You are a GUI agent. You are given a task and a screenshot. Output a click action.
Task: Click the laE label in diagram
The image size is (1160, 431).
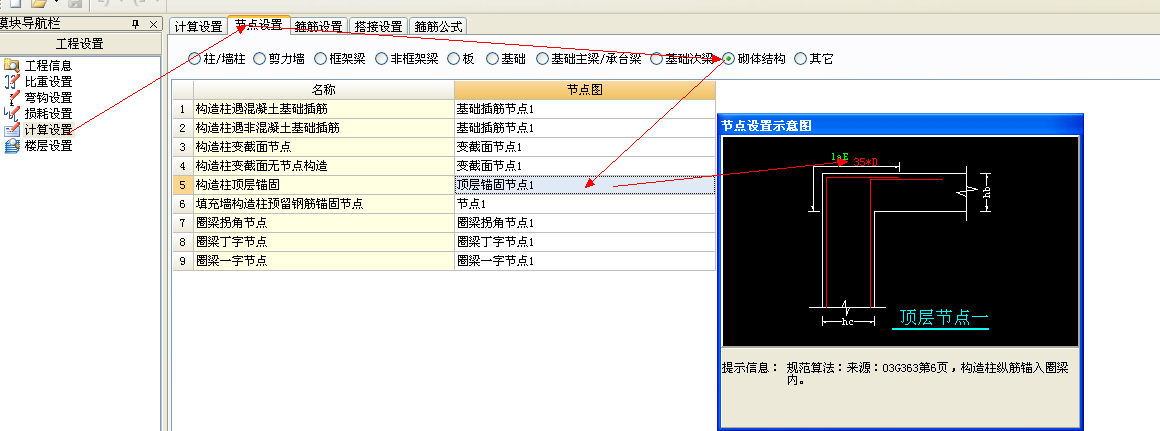click(x=840, y=157)
